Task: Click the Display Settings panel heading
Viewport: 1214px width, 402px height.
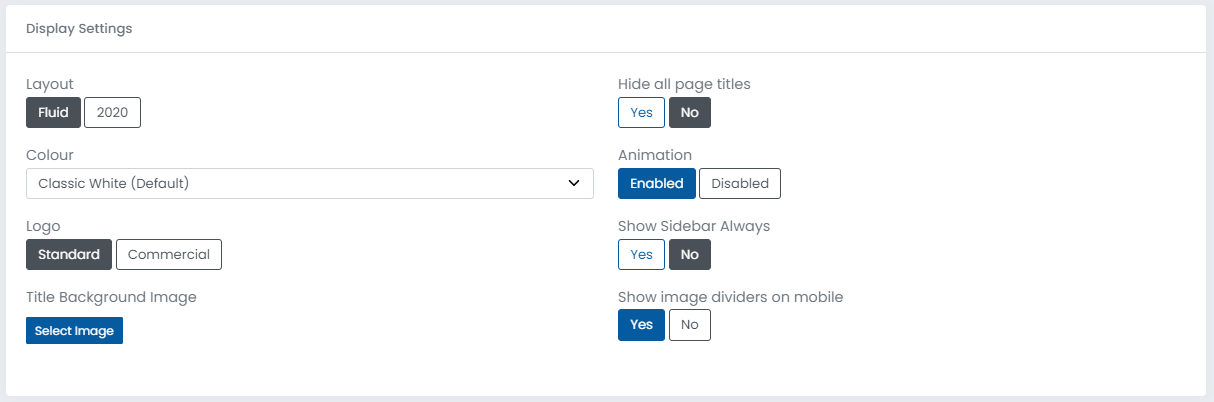Action: (x=79, y=29)
